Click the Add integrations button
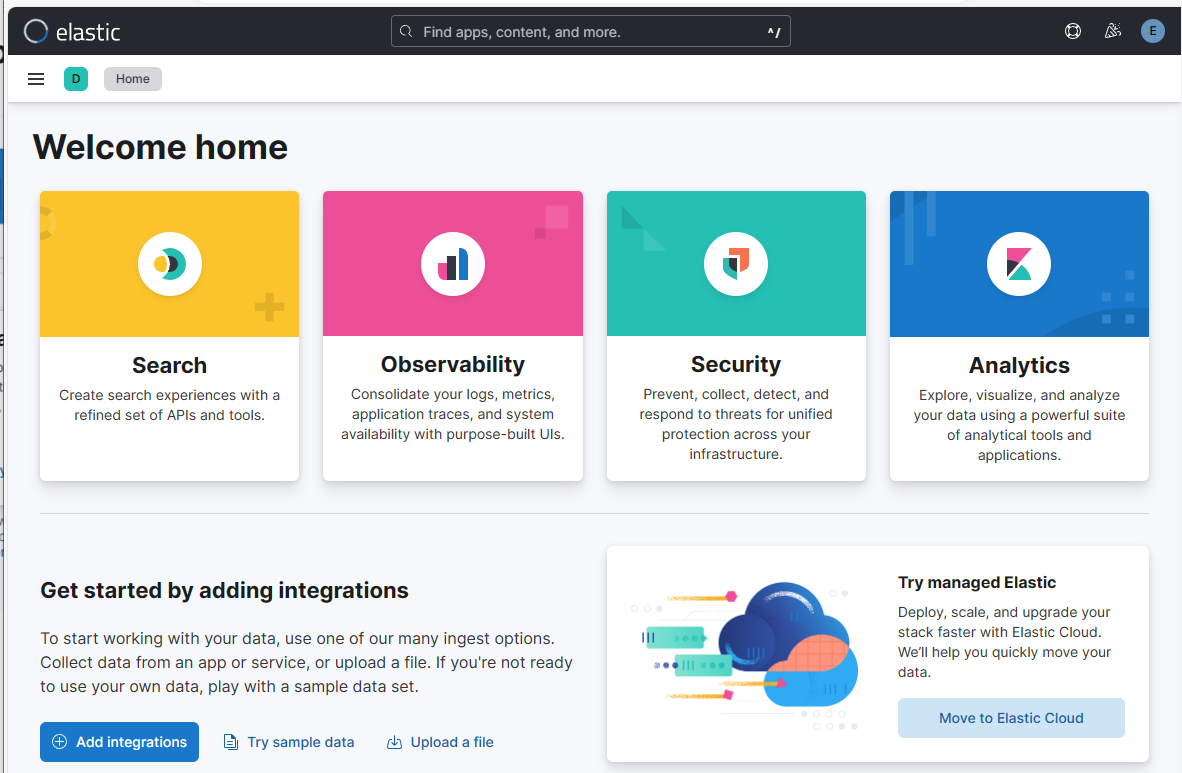 (119, 742)
